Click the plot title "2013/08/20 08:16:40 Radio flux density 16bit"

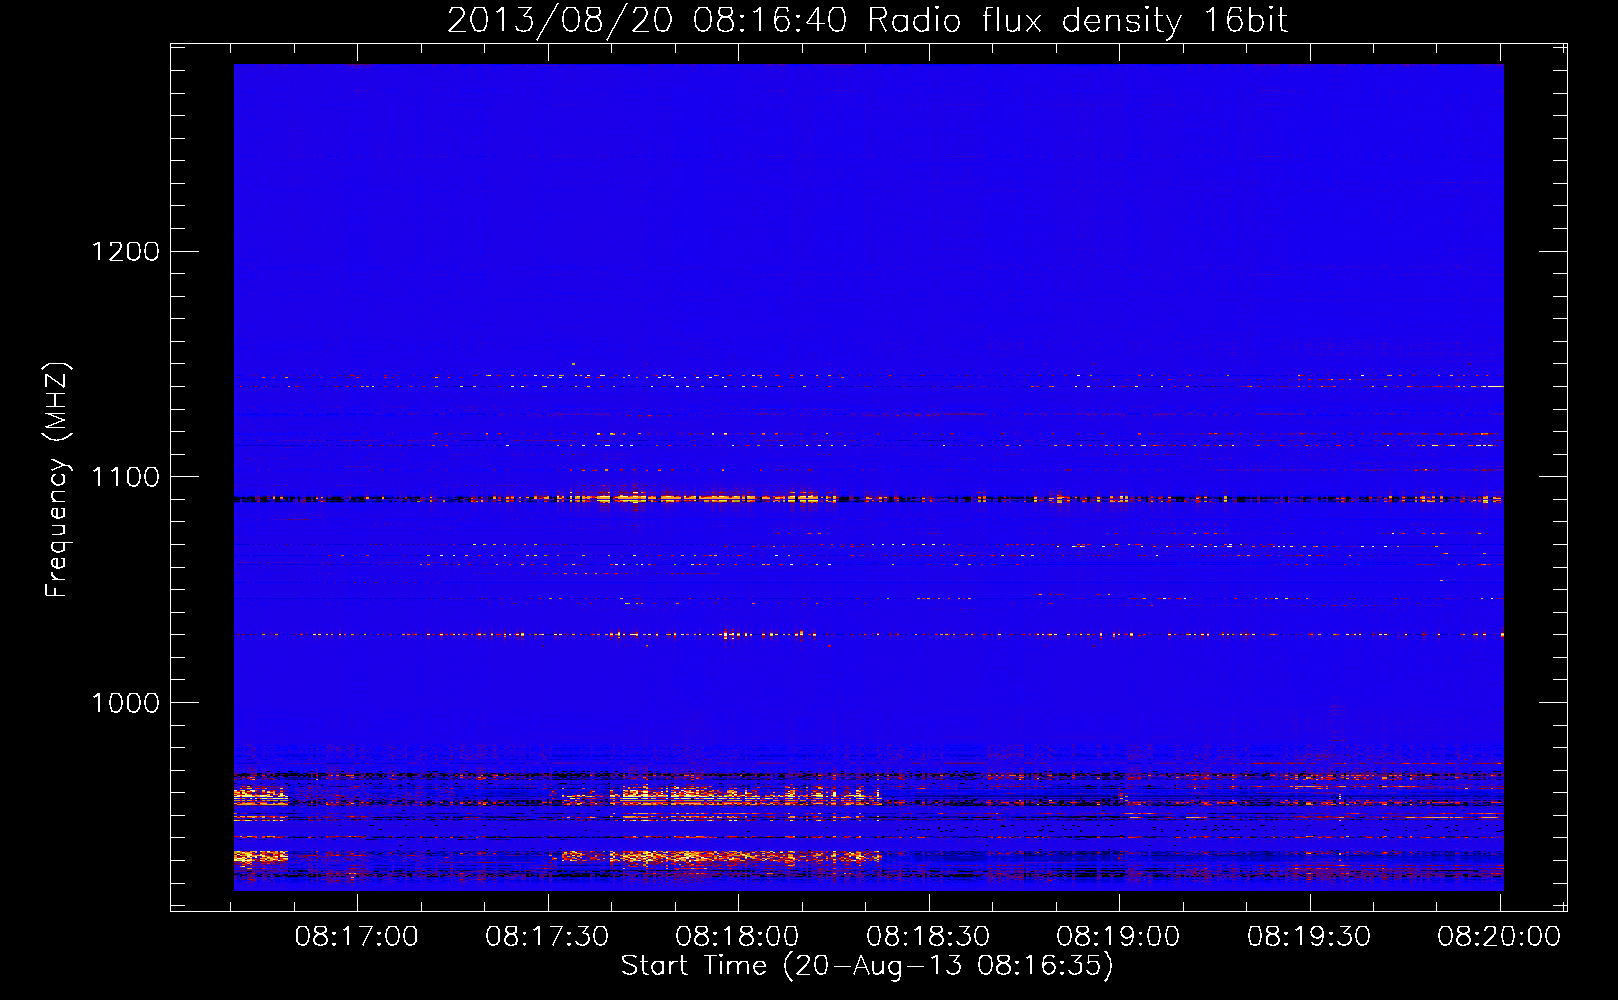pyautogui.click(x=867, y=21)
